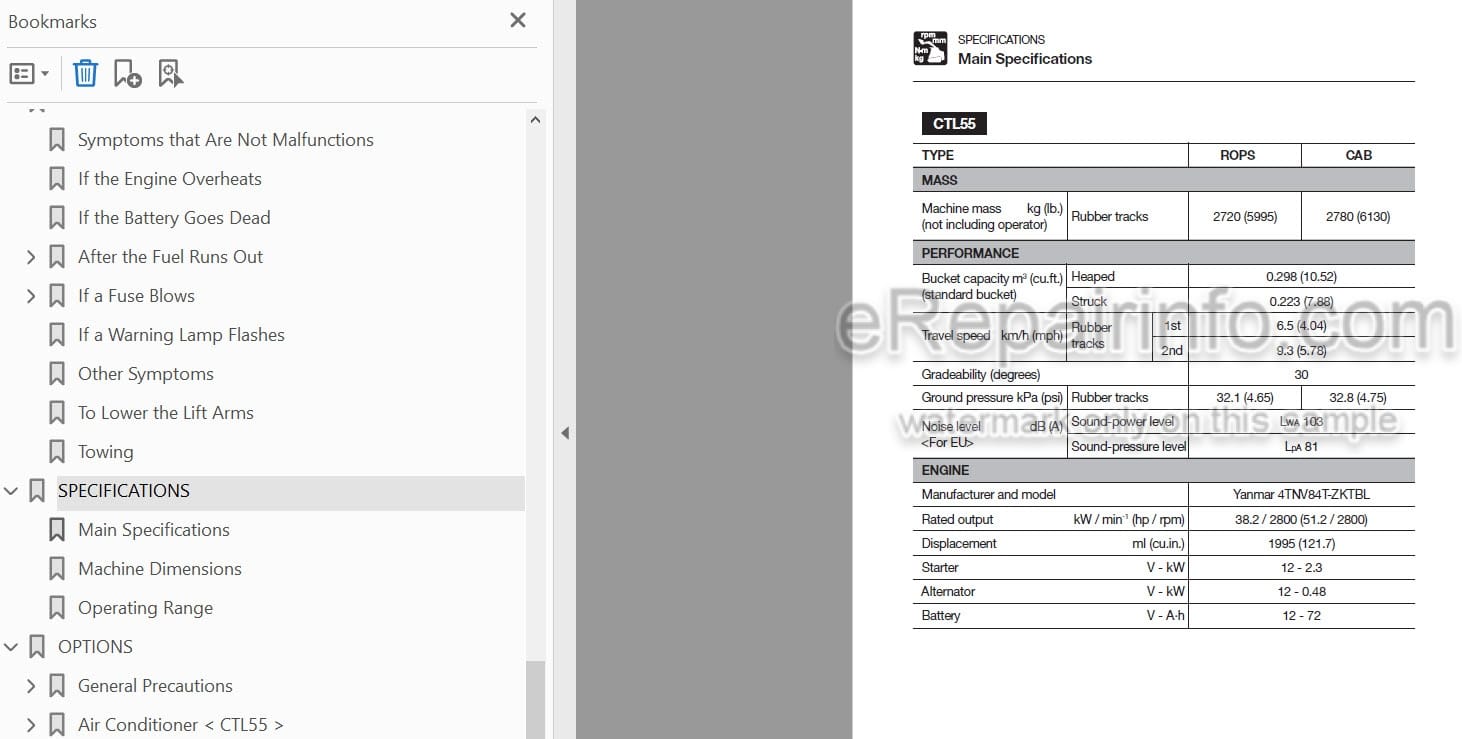Expand the Air Conditioner < CTL55 > bookmark
This screenshot has height=739, width=1462.
point(31,725)
